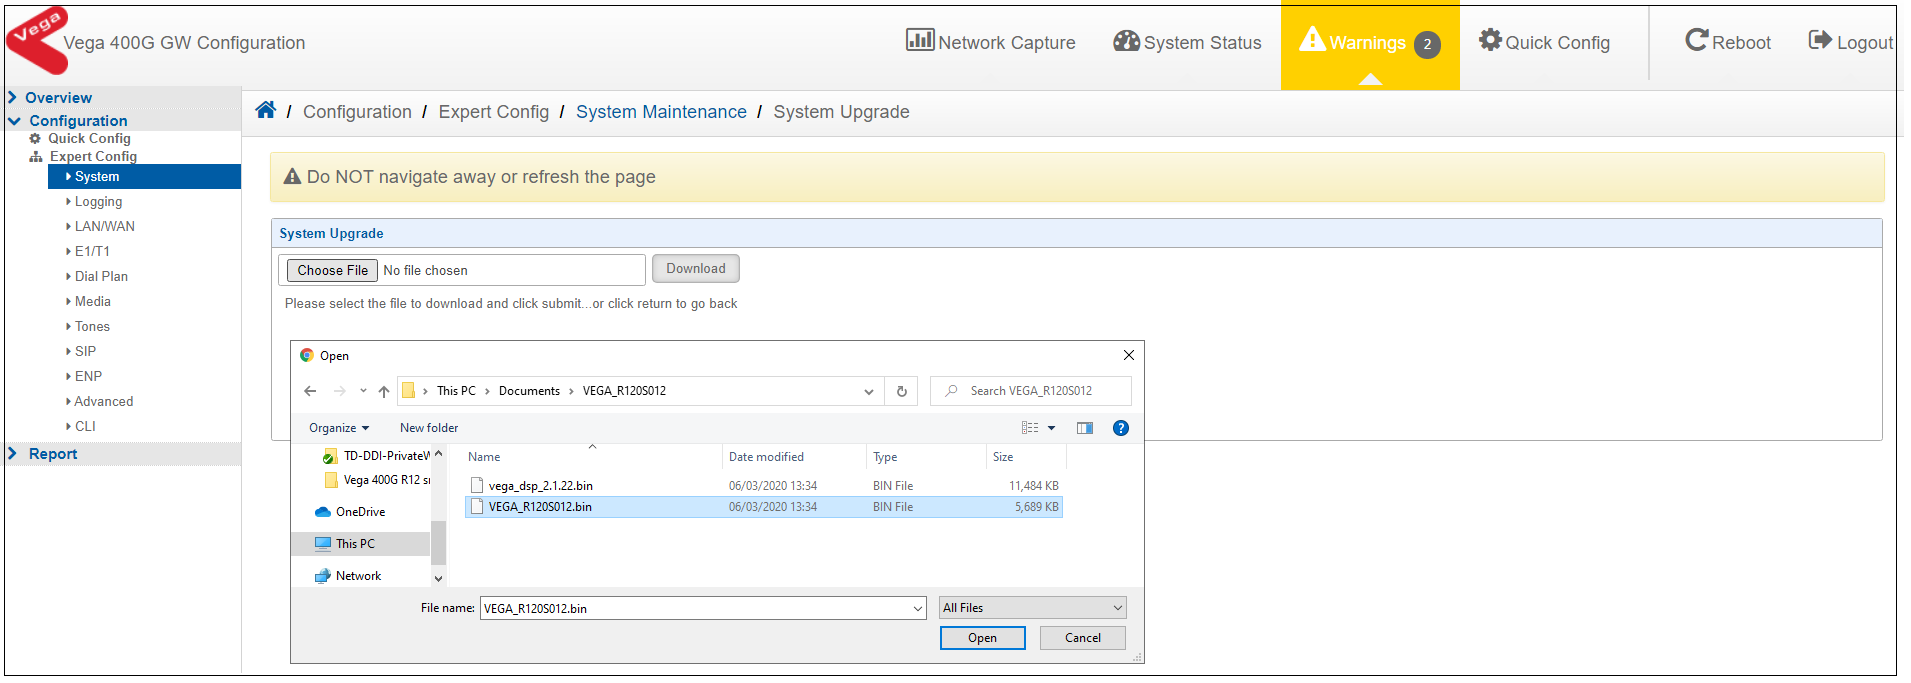The image size is (1911, 683).
Task: Select Logging in the sidebar
Action: (98, 202)
